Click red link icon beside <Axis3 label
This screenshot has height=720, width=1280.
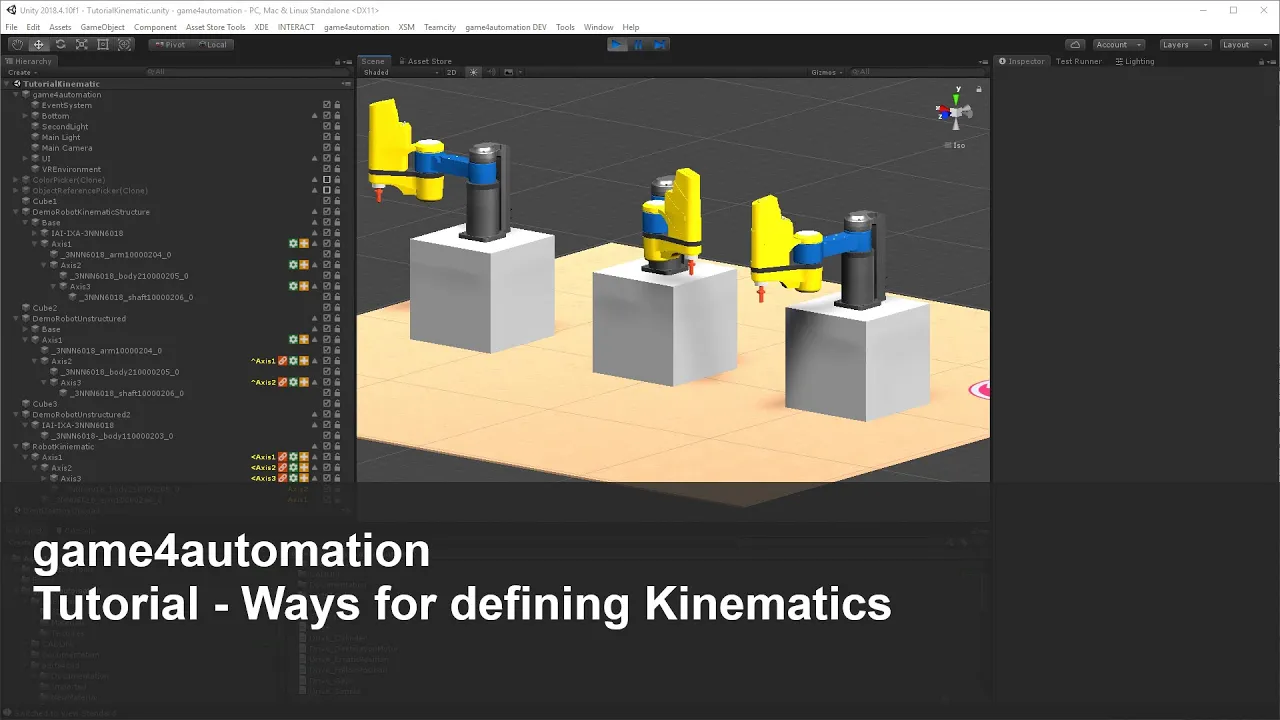click(283, 478)
